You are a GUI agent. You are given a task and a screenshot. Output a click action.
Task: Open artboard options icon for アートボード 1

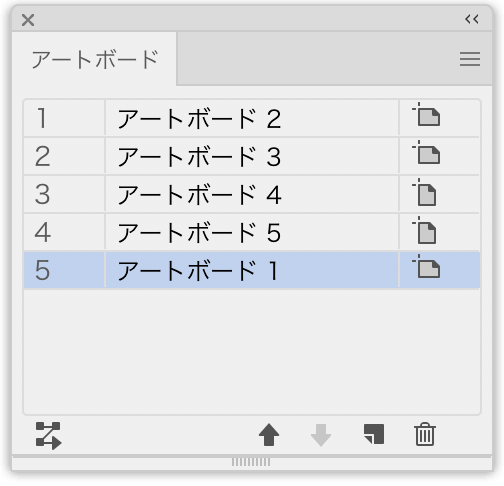click(x=426, y=266)
